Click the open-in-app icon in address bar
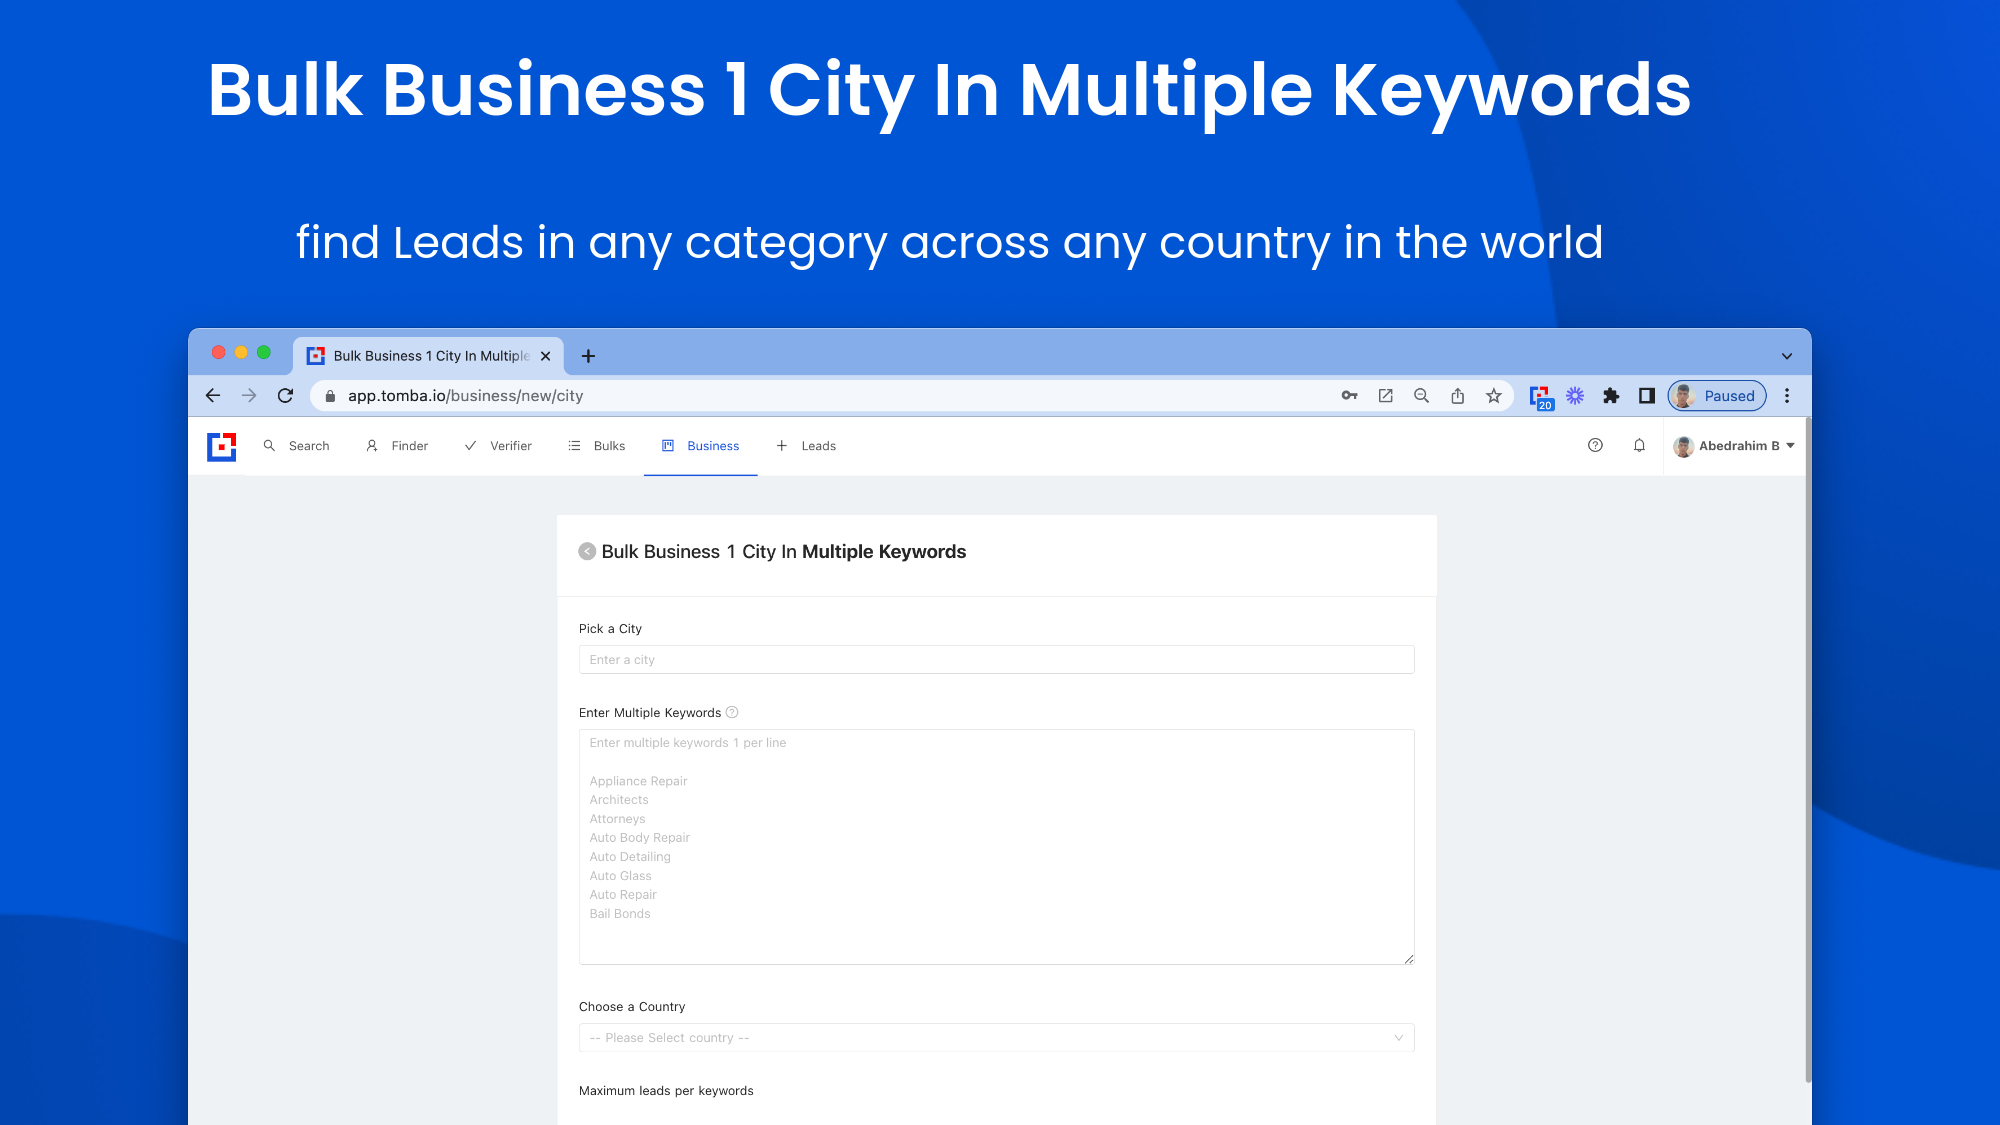Viewport: 2000px width, 1125px height. coord(1385,396)
